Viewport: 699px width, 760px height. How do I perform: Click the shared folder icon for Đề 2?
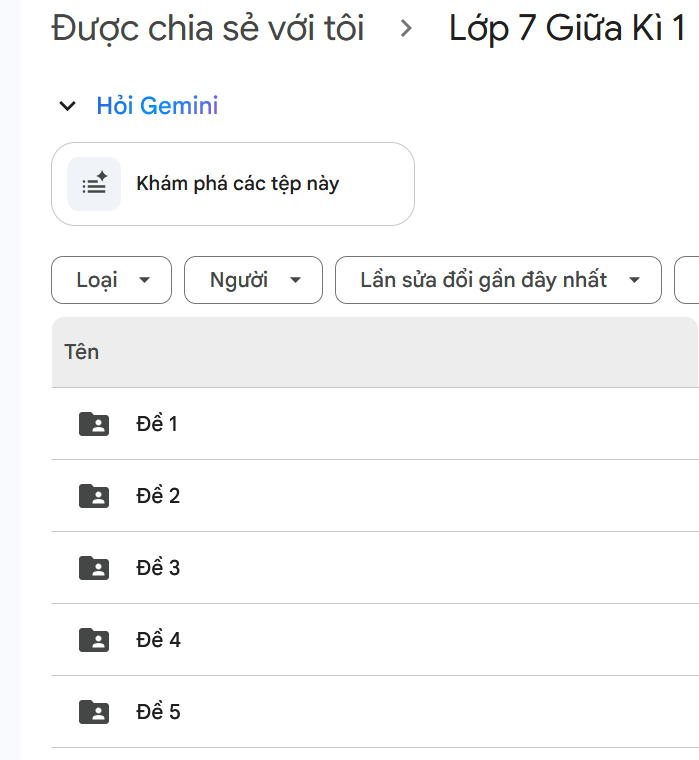[x=94, y=496]
